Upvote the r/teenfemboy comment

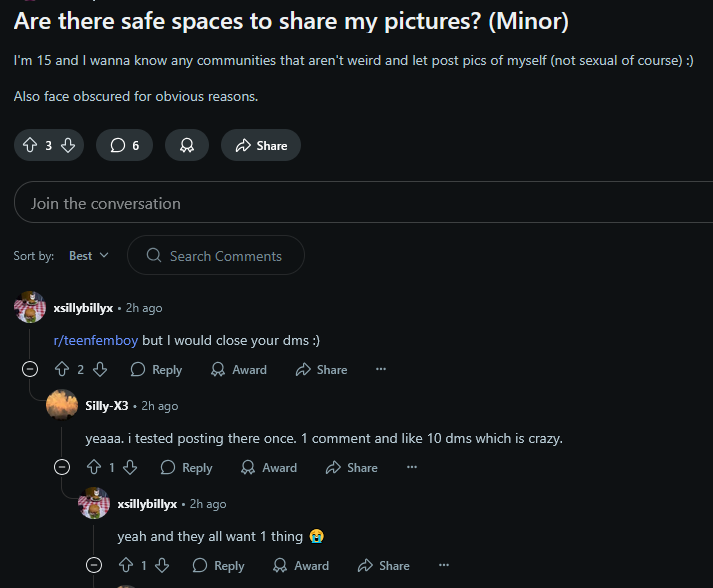[62, 369]
